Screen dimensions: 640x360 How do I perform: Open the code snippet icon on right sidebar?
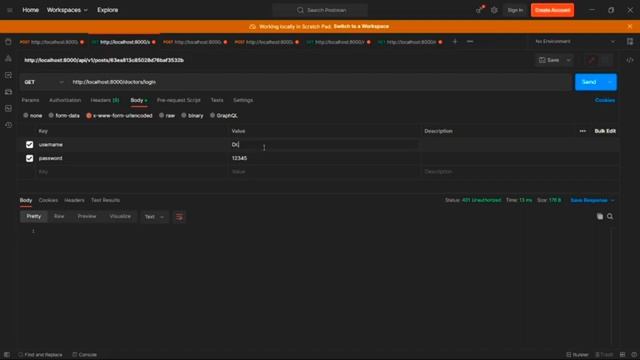click(630, 60)
